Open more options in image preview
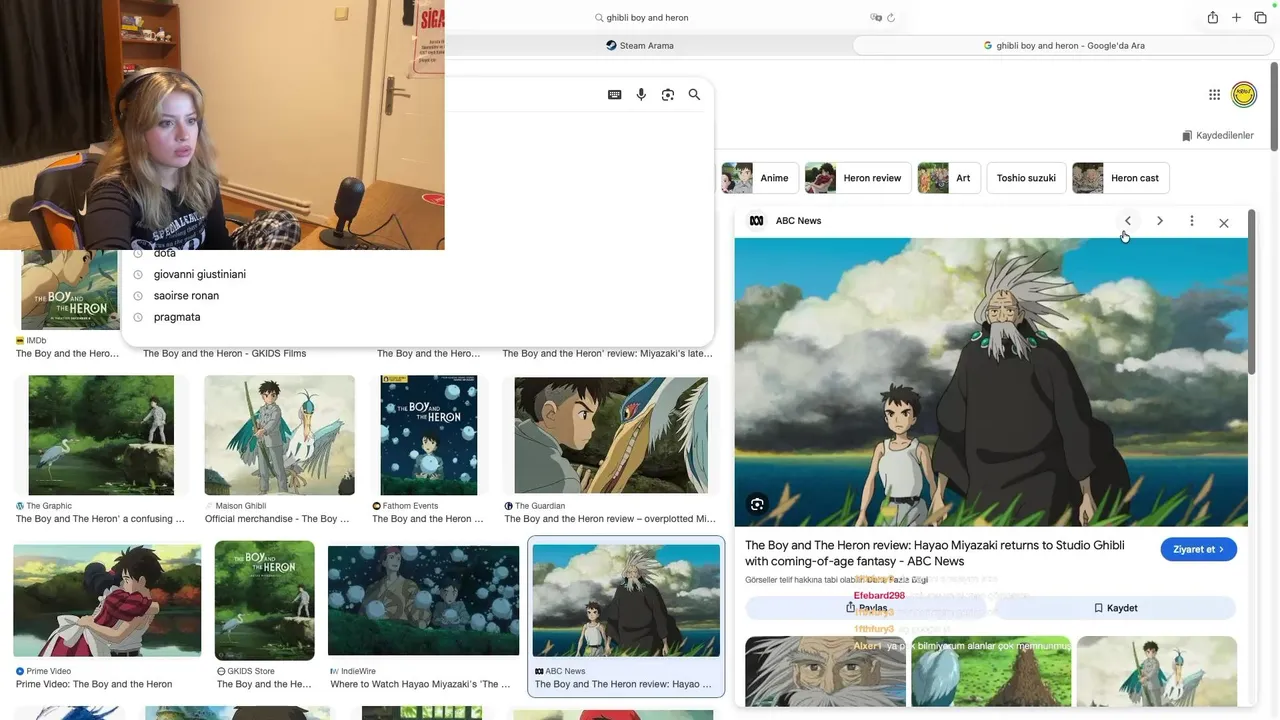Viewport: 1280px width, 720px height. (1191, 221)
